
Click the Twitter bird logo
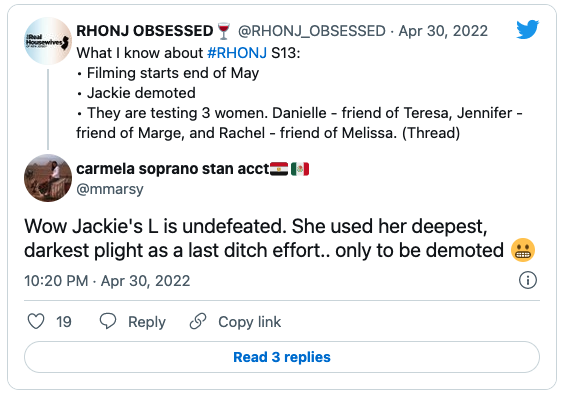click(527, 29)
